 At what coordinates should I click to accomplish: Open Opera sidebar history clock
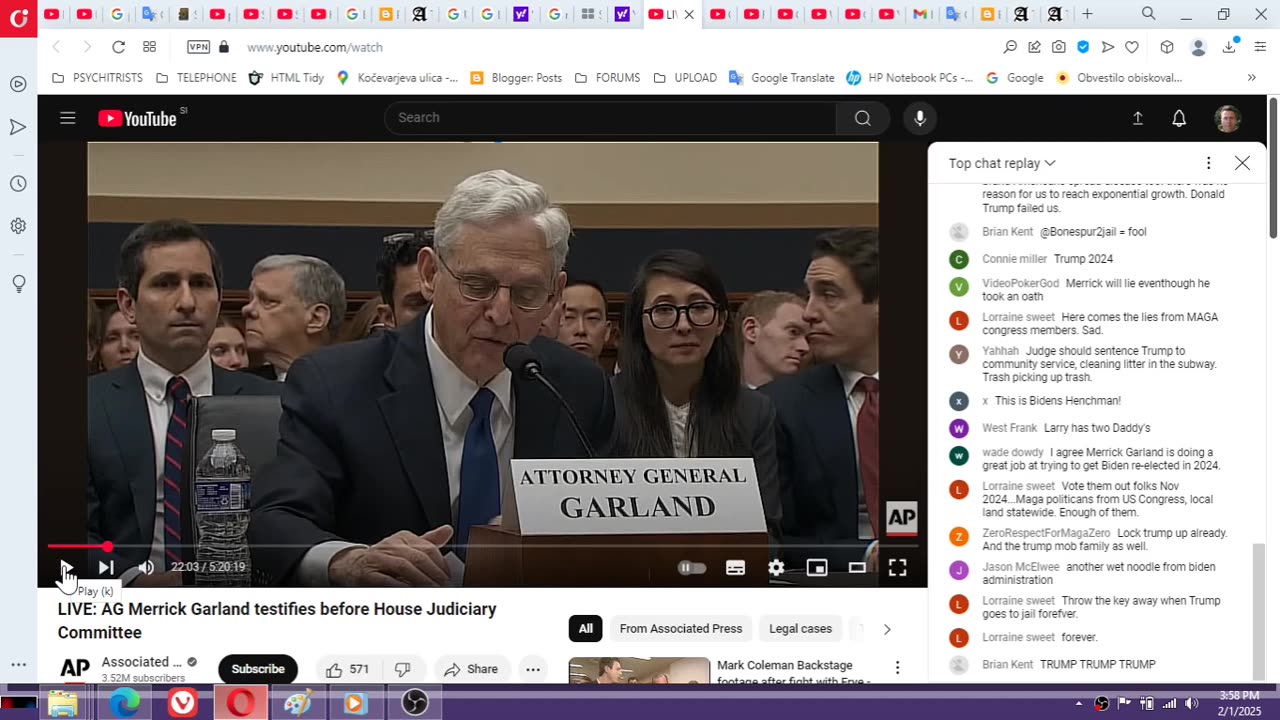tap(18, 184)
